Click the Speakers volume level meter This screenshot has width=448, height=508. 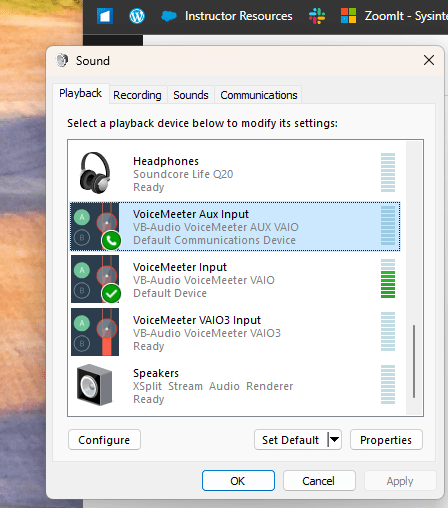(x=388, y=385)
